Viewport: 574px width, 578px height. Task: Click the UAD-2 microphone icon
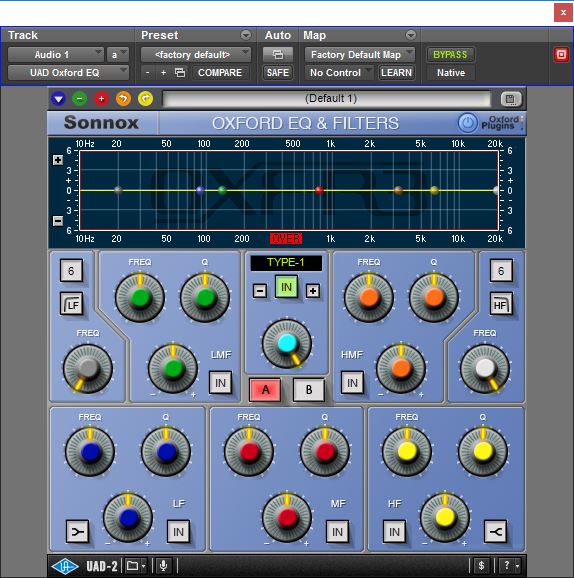164,565
